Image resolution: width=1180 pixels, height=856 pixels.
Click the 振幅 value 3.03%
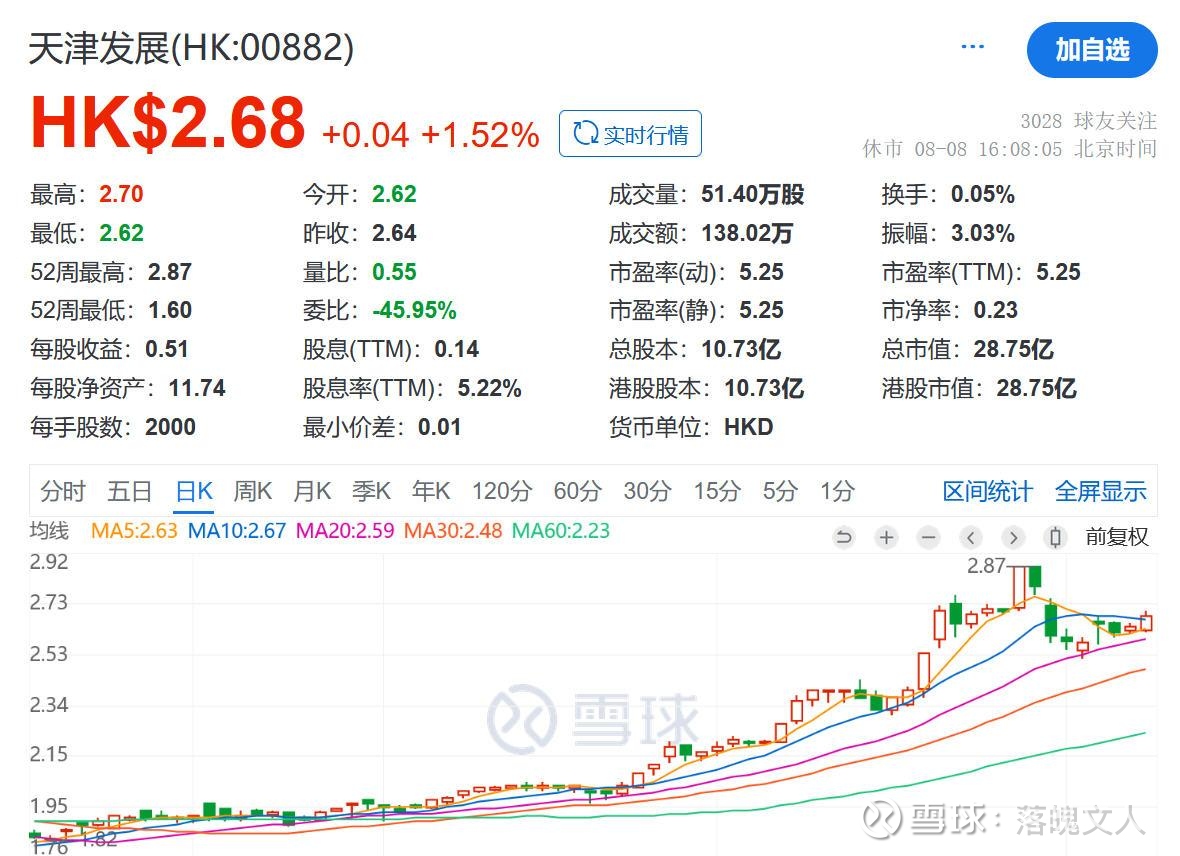(982, 233)
